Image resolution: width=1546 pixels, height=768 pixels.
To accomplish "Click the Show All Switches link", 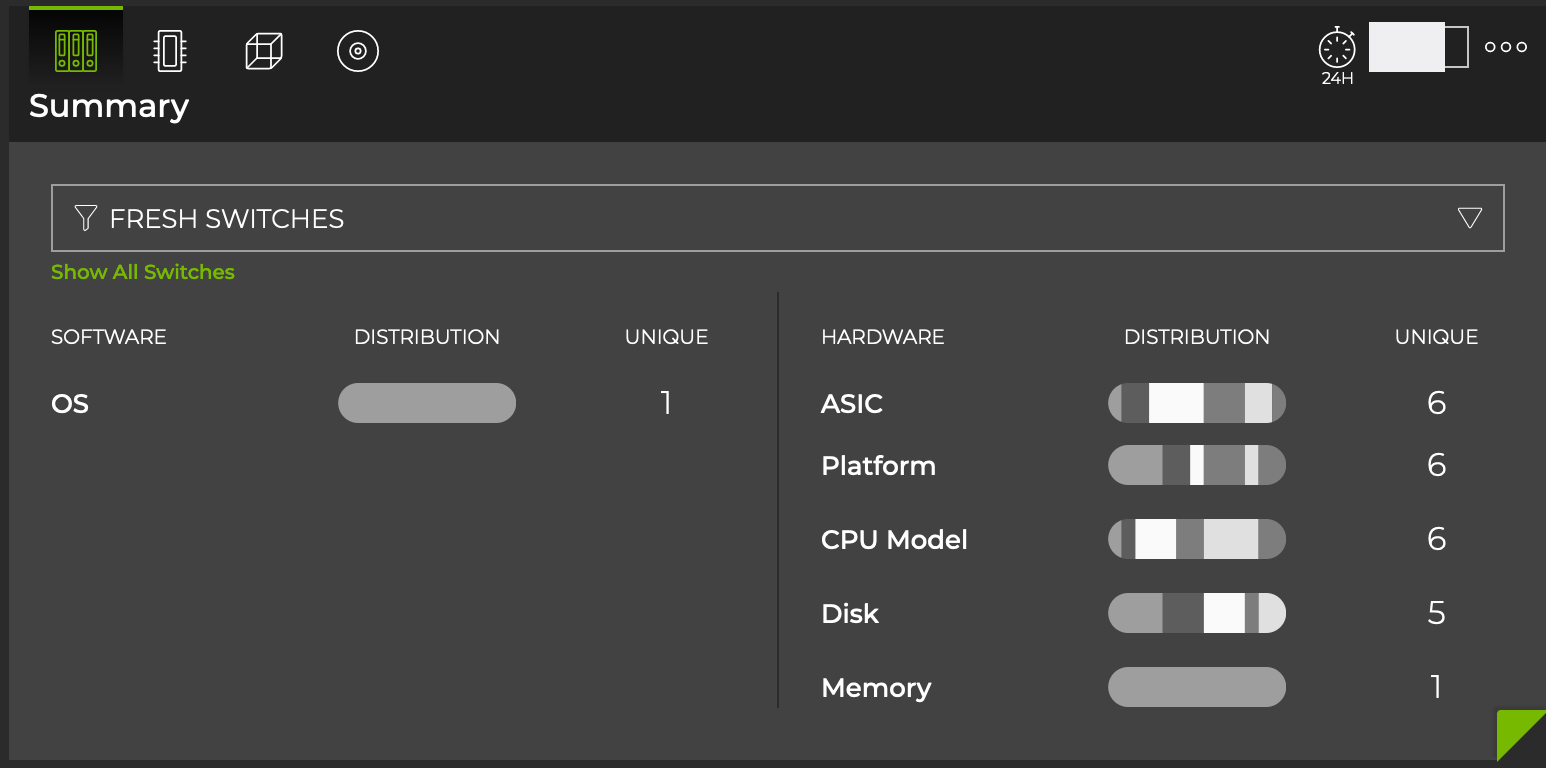I will pyautogui.click(x=143, y=272).
